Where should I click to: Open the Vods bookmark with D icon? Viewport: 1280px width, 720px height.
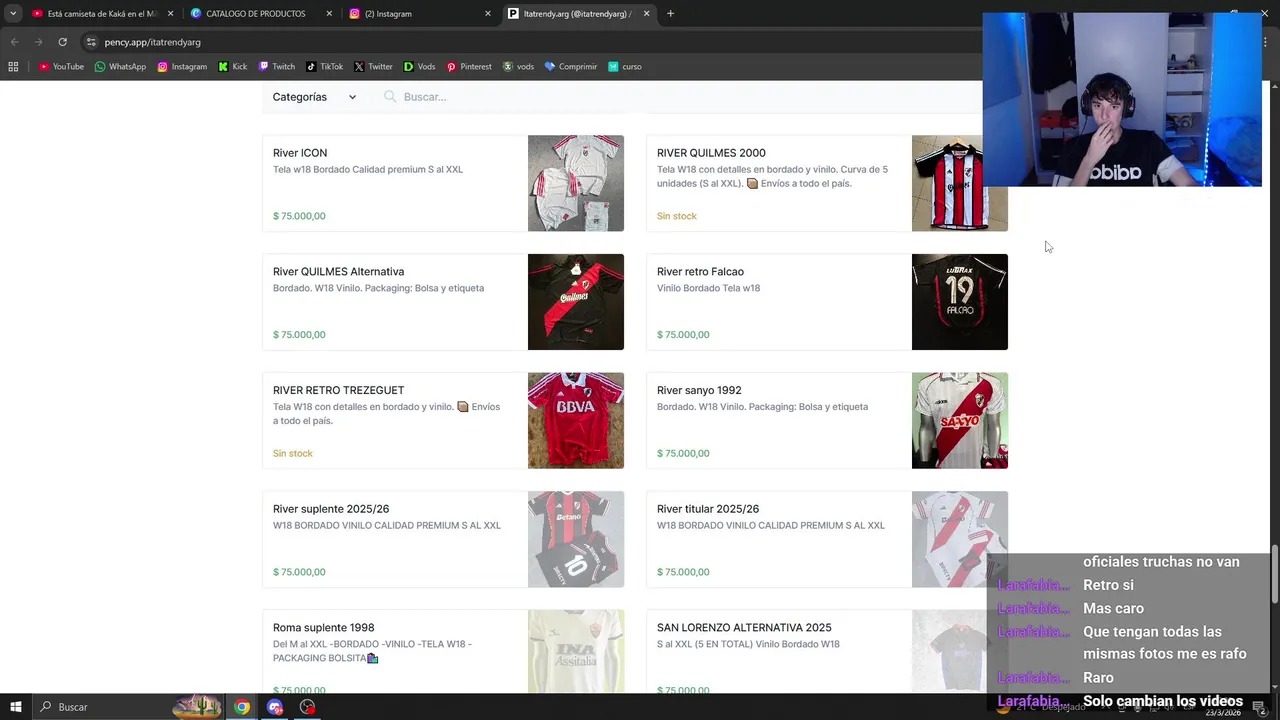point(419,67)
